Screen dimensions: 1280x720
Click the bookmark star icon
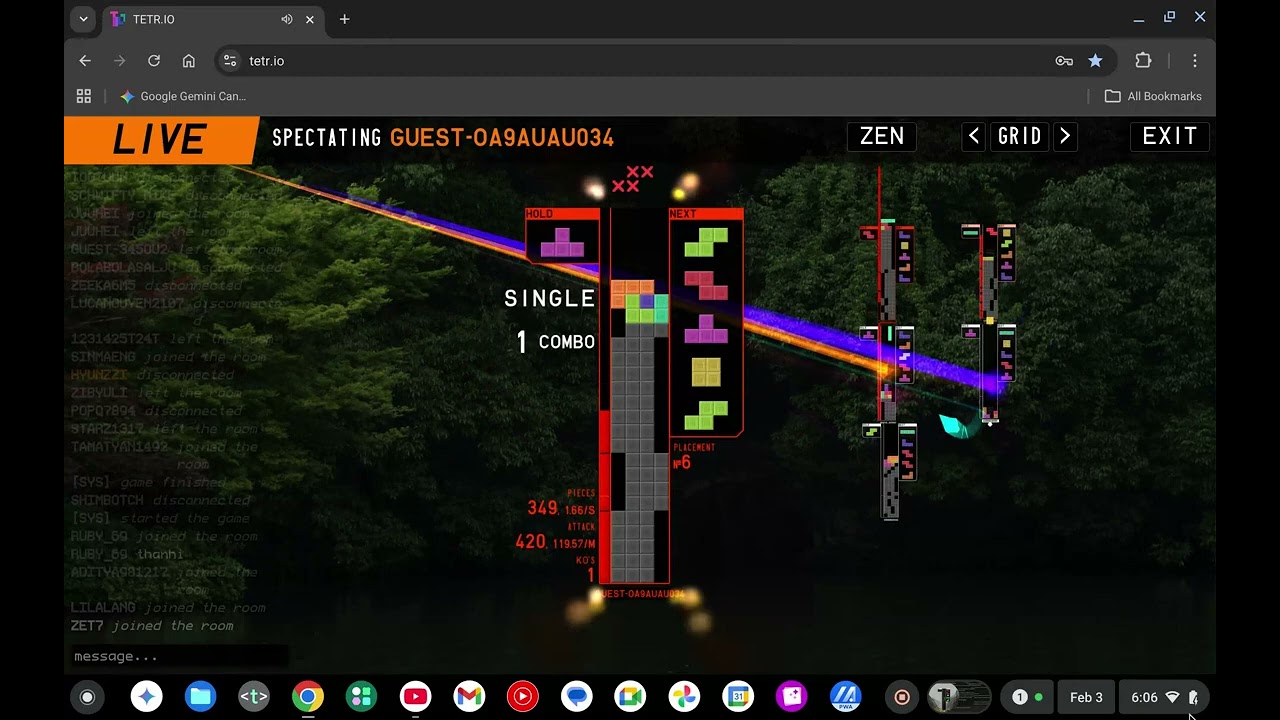(1095, 61)
